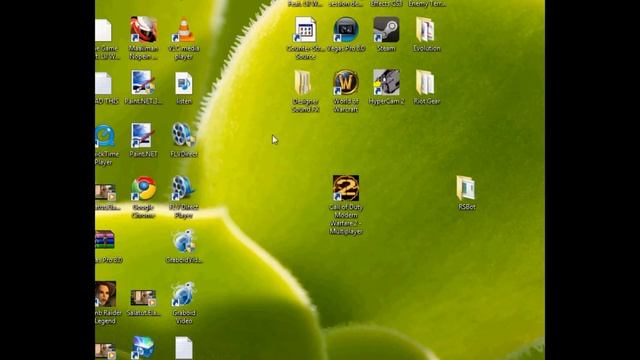Launch World of Warcraft from the desktop
This screenshot has width=640, height=360.
coord(346,82)
